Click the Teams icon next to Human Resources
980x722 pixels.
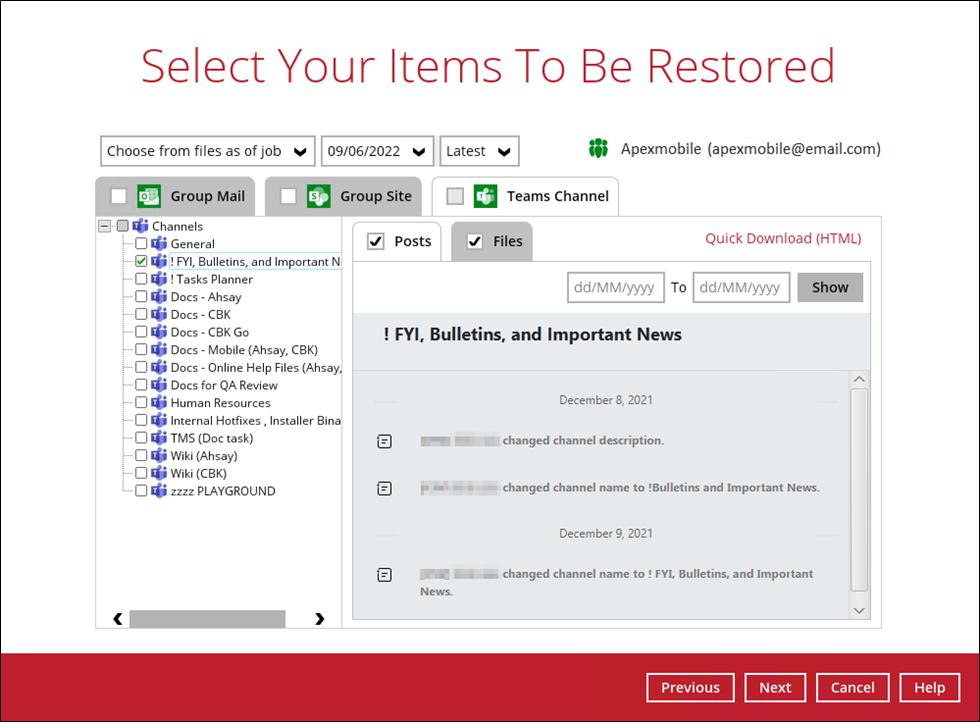tap(159, 403)
